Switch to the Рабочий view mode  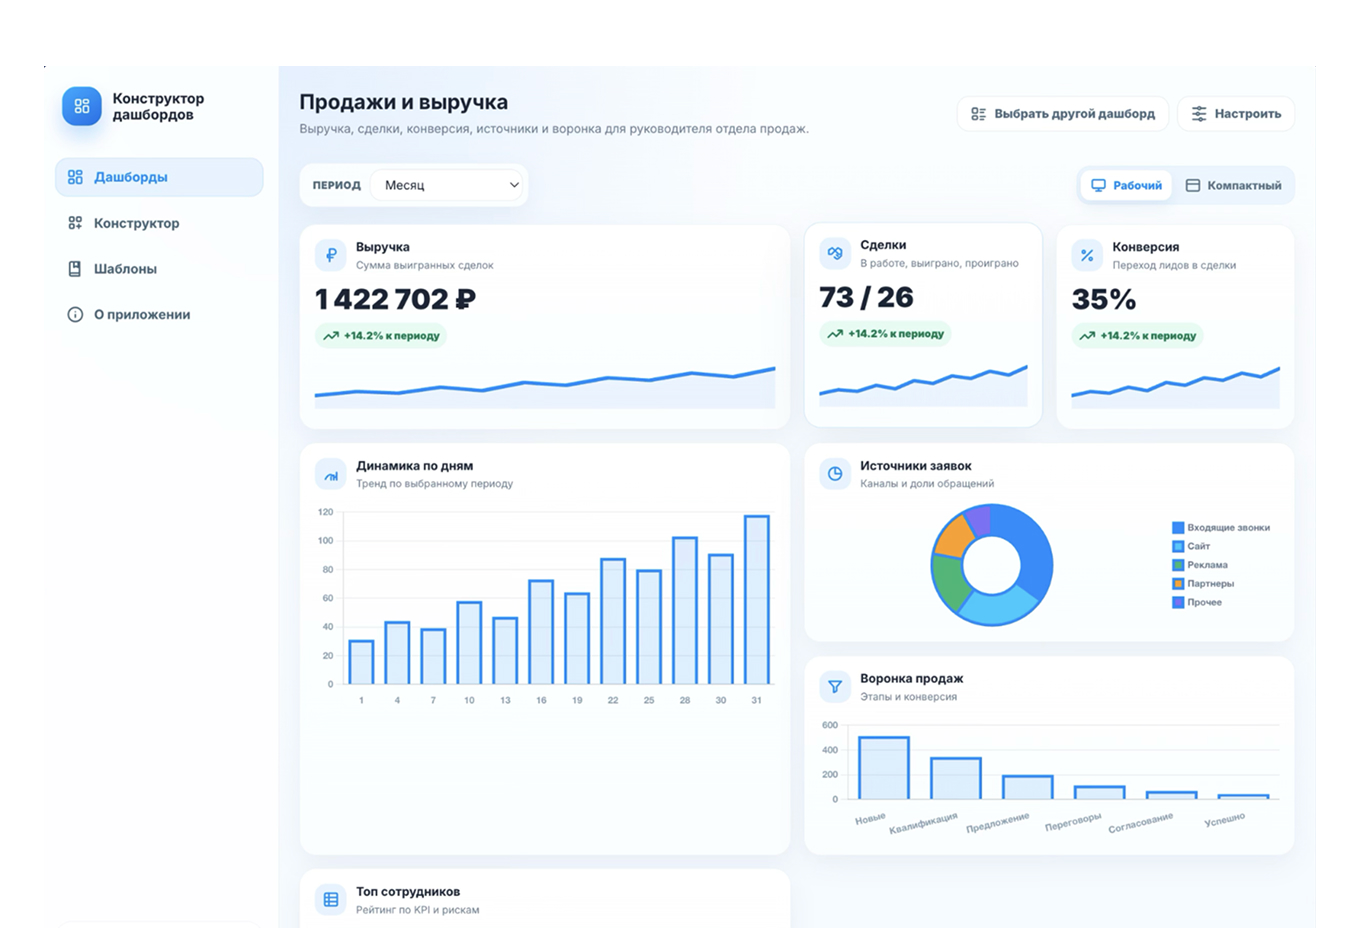pos(1126,185)
